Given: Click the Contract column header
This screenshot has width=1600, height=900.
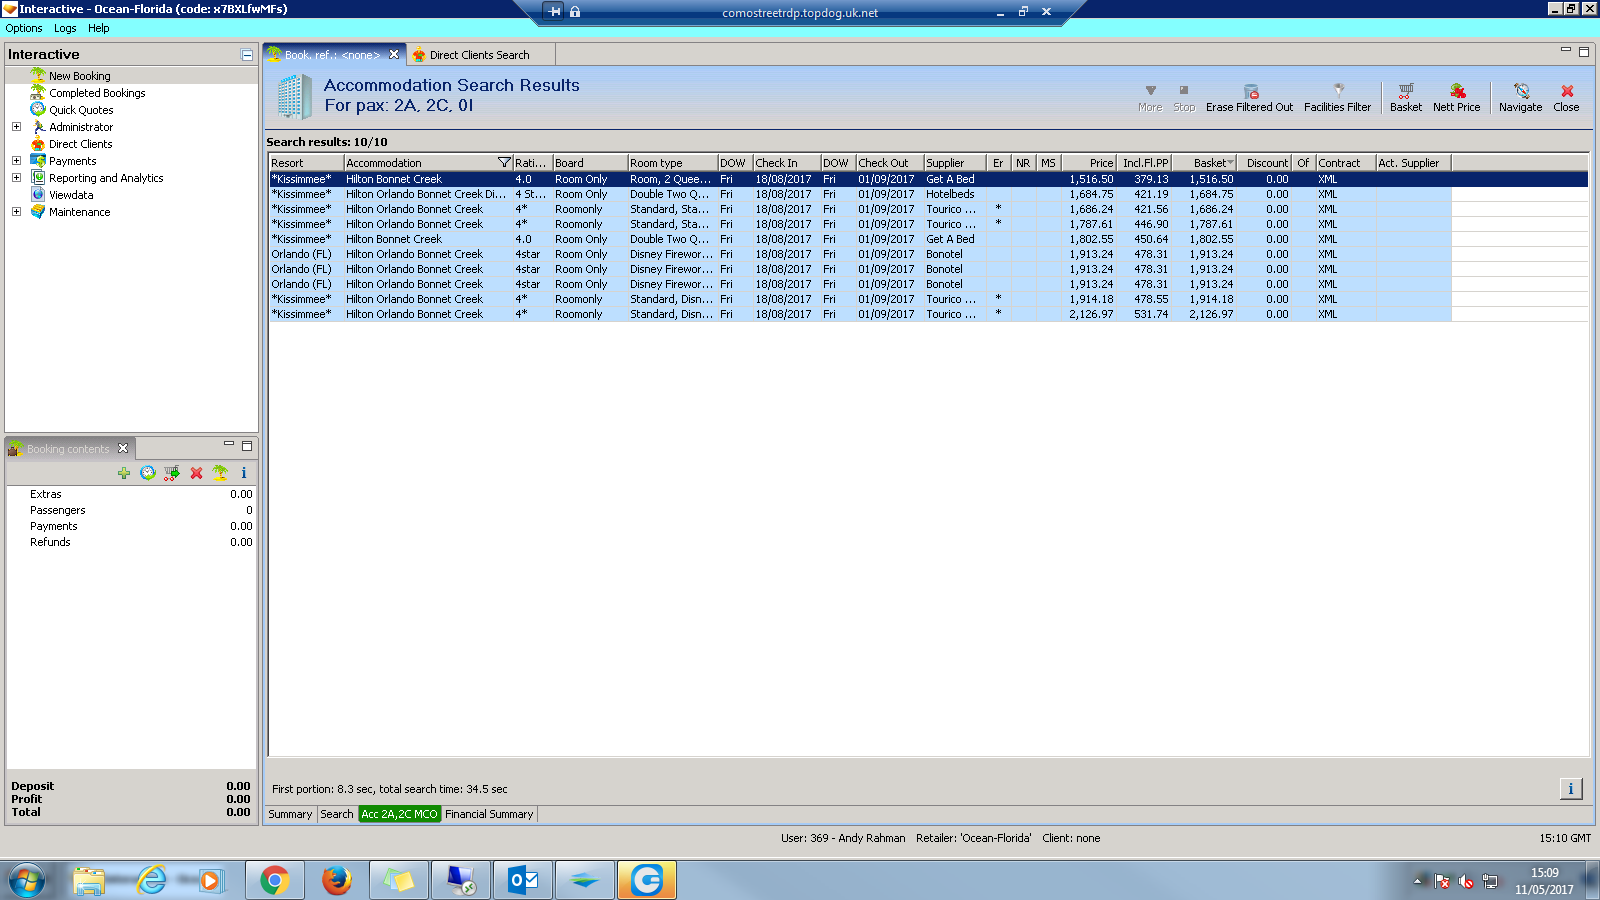Looking at the screenshot, I should (x=1345, y=163).
